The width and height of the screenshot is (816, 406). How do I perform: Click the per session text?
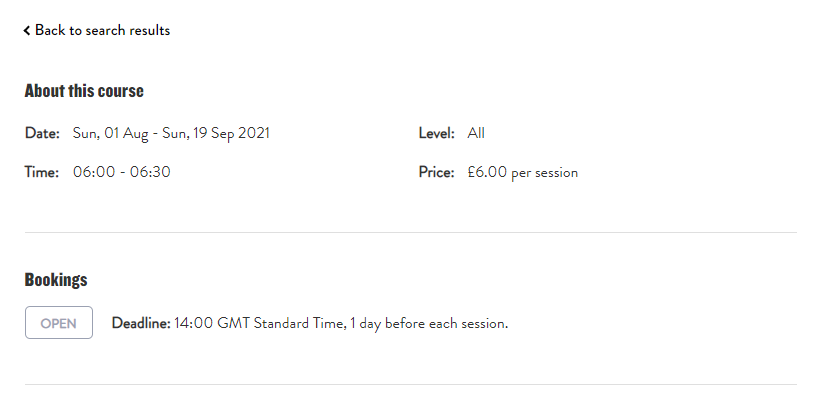(x=545, y=172)
